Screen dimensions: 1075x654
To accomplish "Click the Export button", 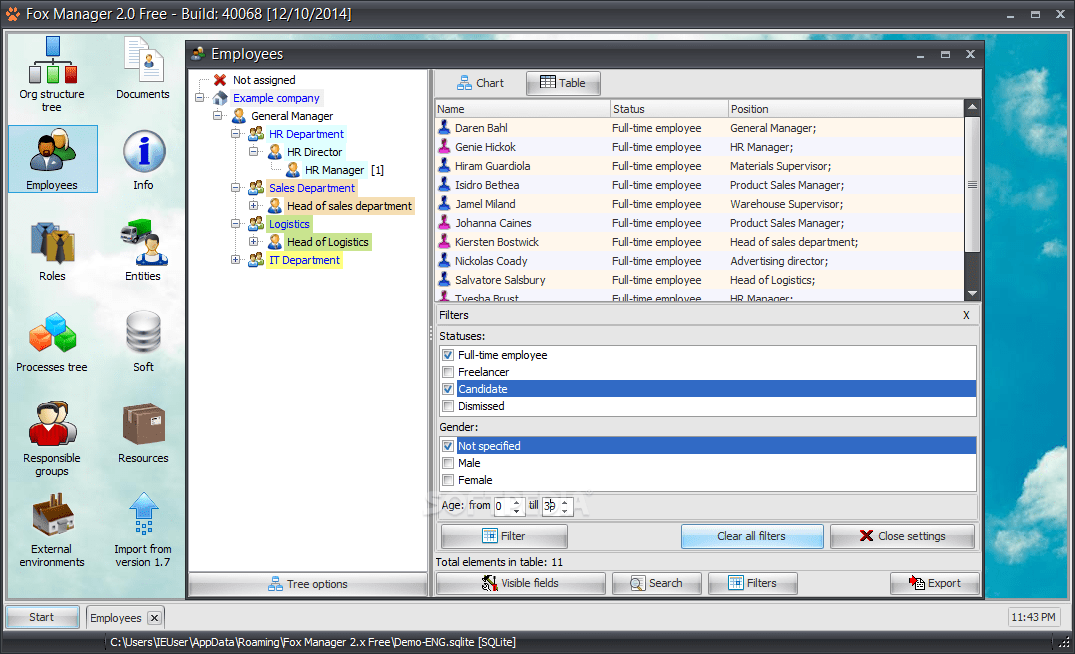I will (935, 583).
